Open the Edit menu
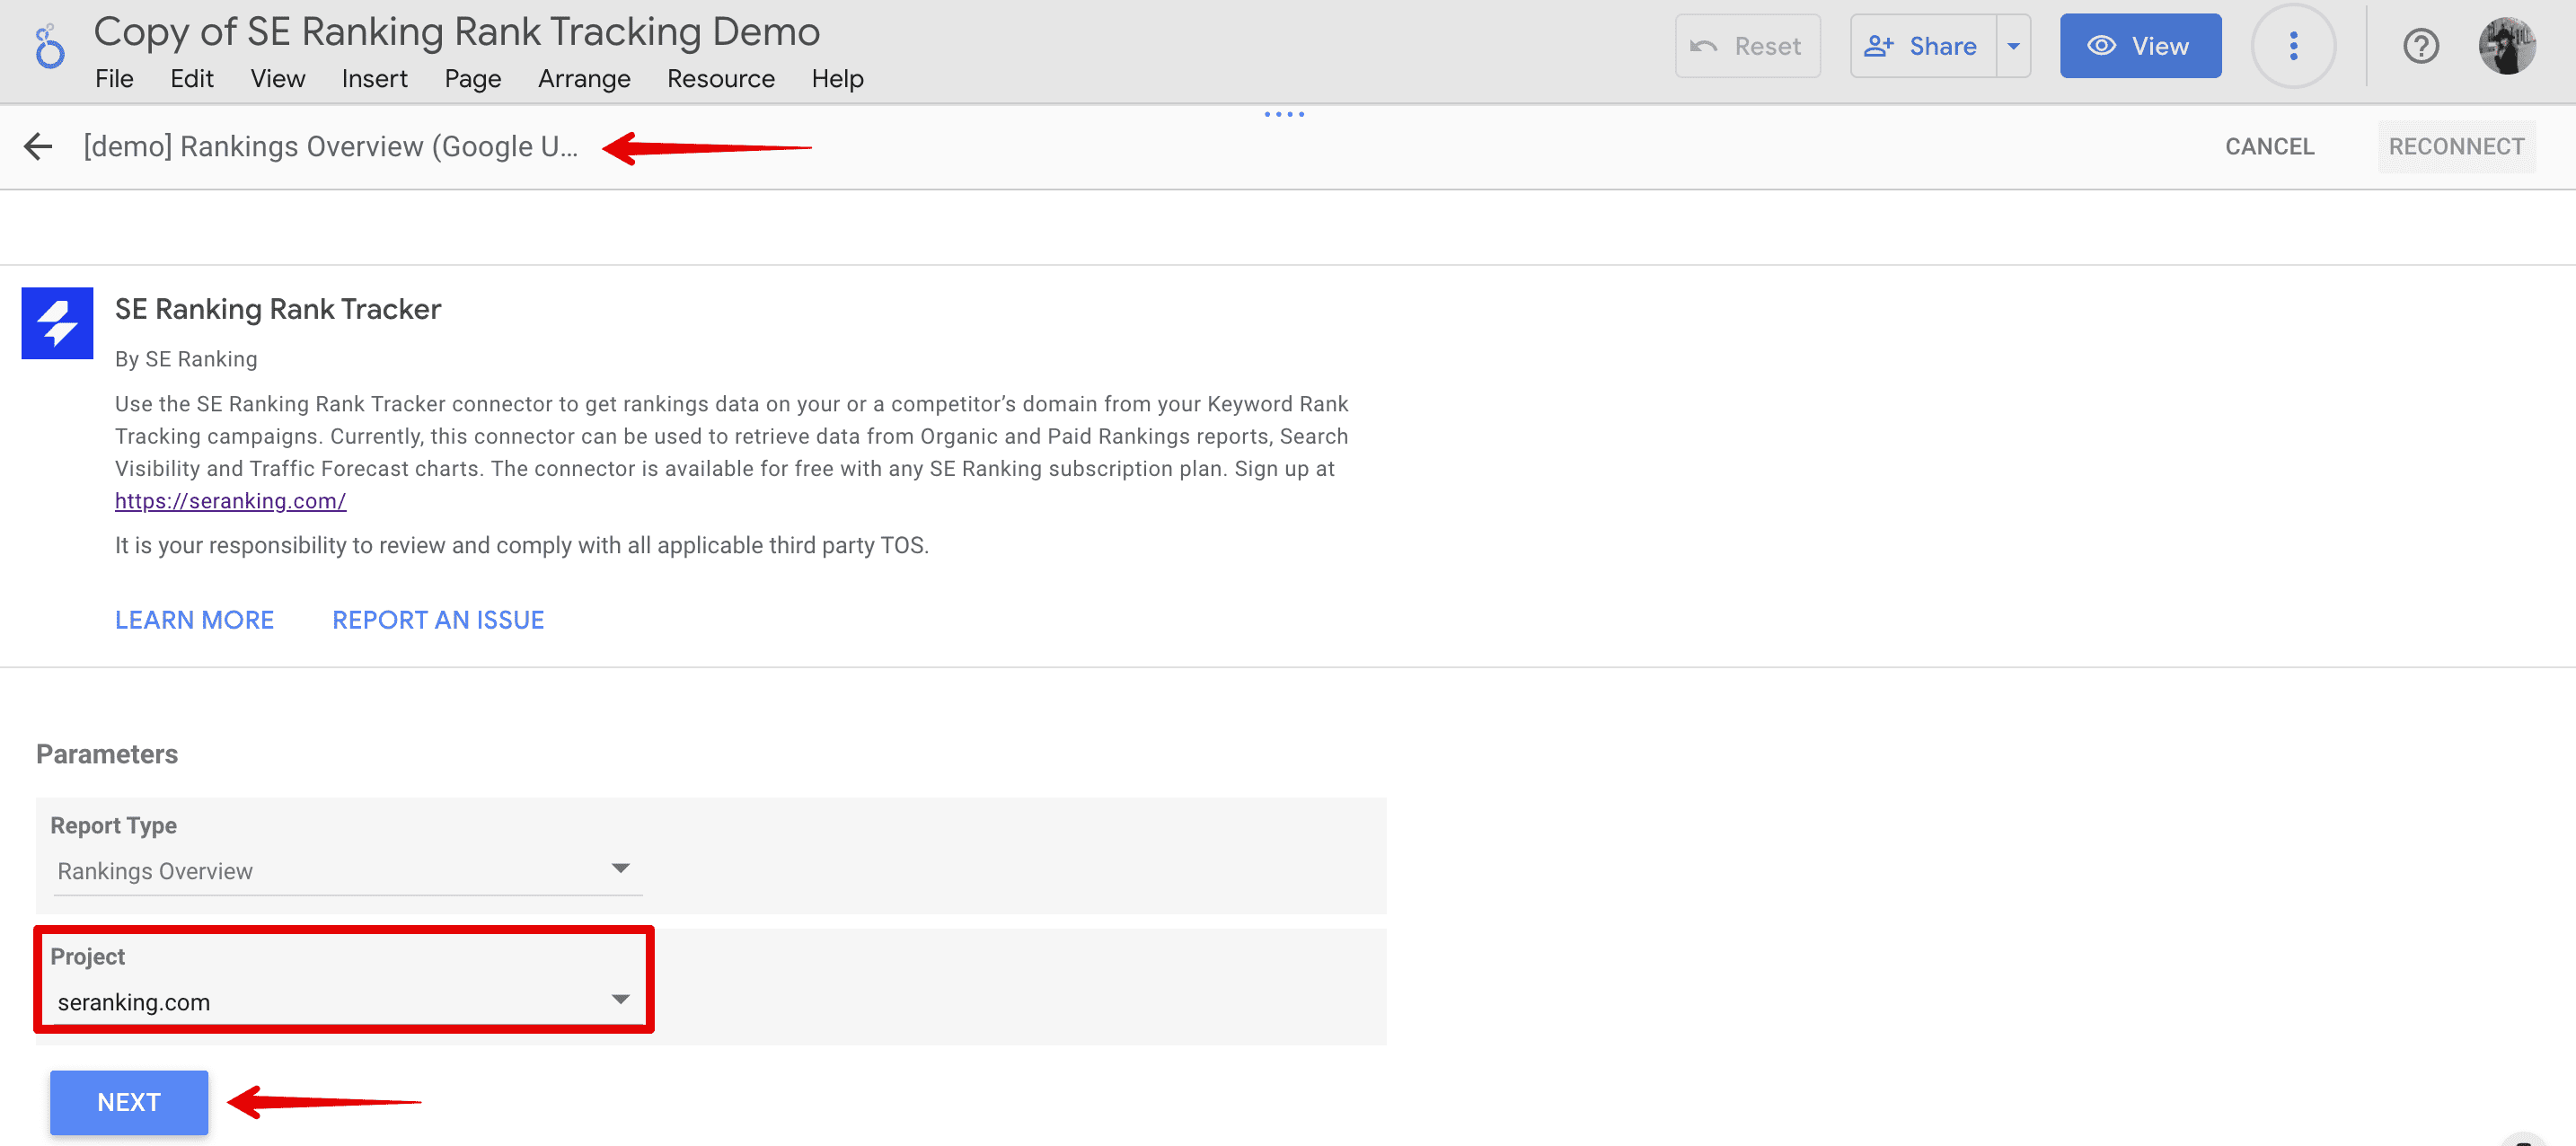2576x1146 pixels. (x=192, y=79)
